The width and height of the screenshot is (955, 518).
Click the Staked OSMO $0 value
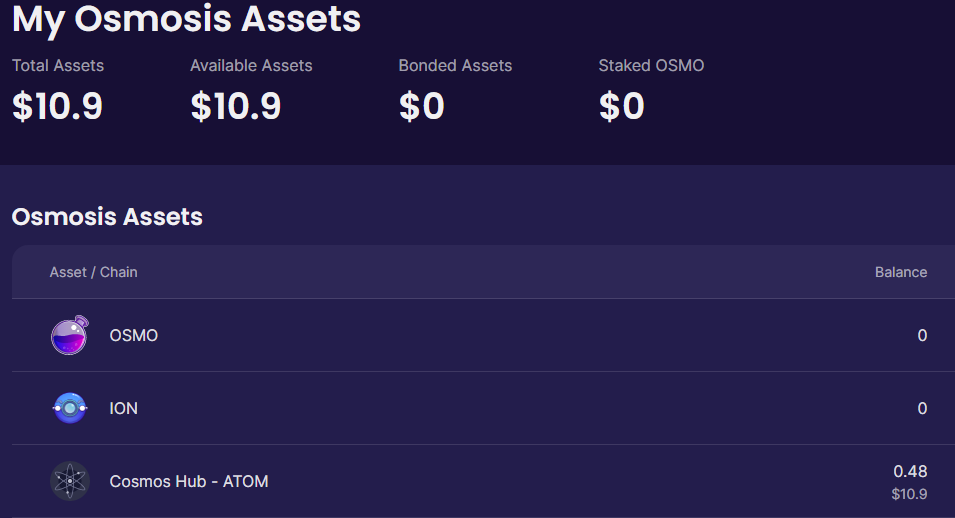coord(621,106)
